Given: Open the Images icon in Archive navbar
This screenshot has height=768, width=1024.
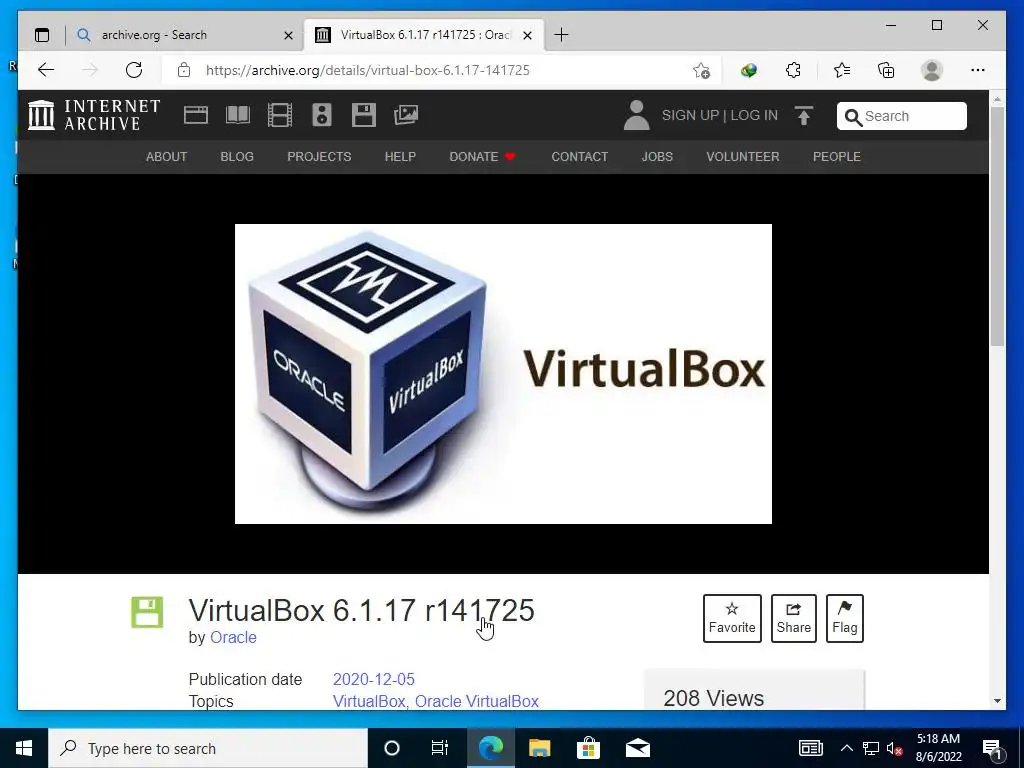Looking at the screenshot, I should (x=406, y=115).
